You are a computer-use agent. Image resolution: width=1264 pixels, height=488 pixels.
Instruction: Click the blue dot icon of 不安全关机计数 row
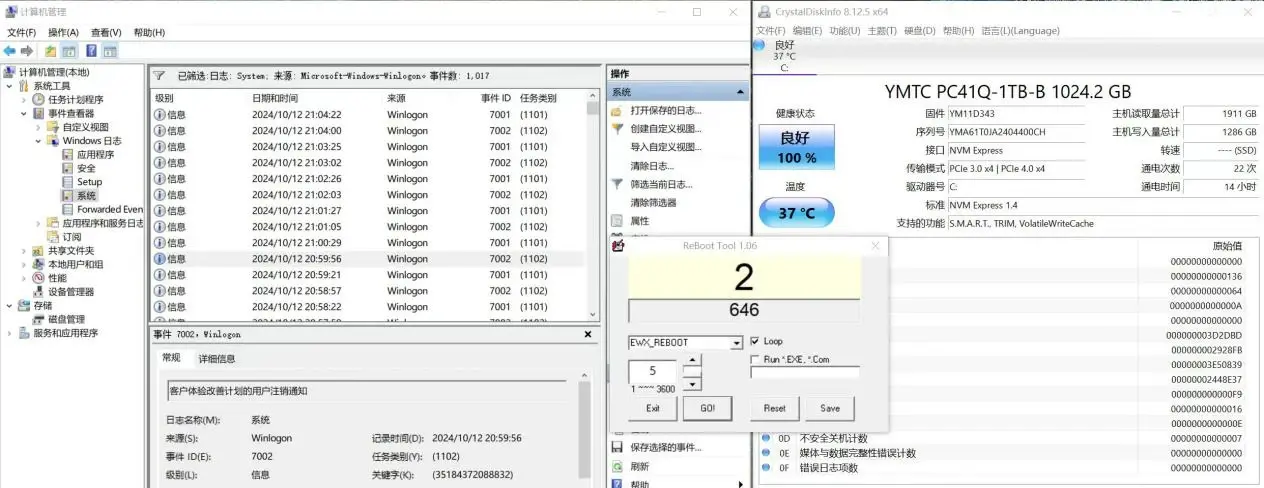766,438
